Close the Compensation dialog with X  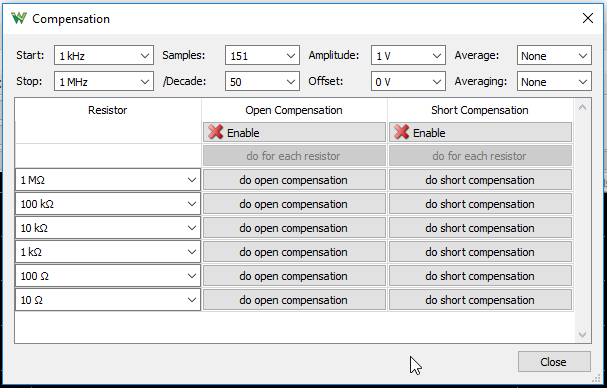[588, 18]
